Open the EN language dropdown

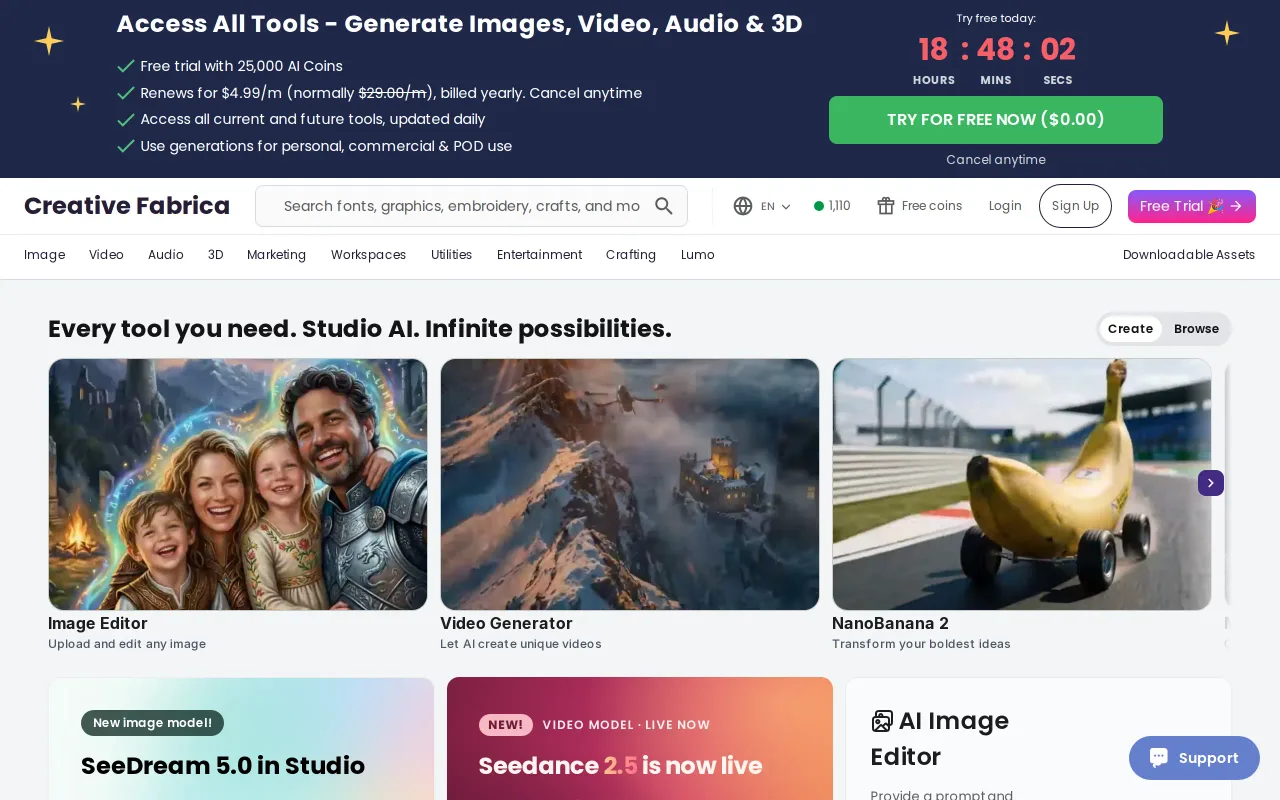click(x=775, y=206)
